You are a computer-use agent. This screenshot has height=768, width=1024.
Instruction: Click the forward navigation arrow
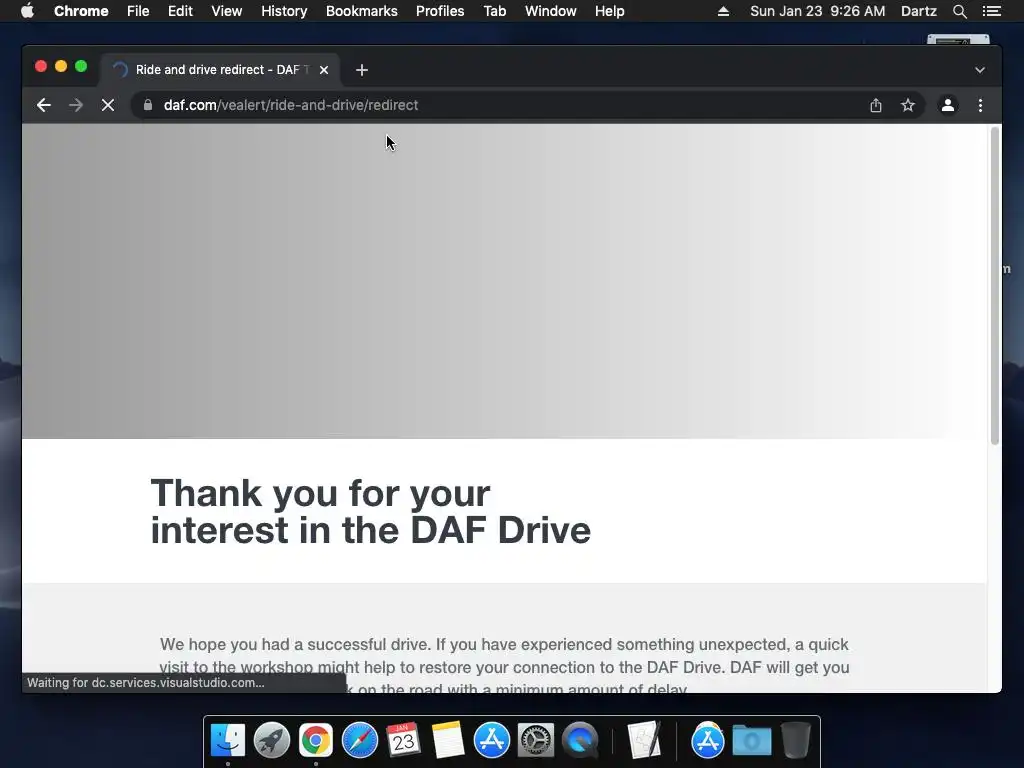pyautogui.click(x=76, y=105)
